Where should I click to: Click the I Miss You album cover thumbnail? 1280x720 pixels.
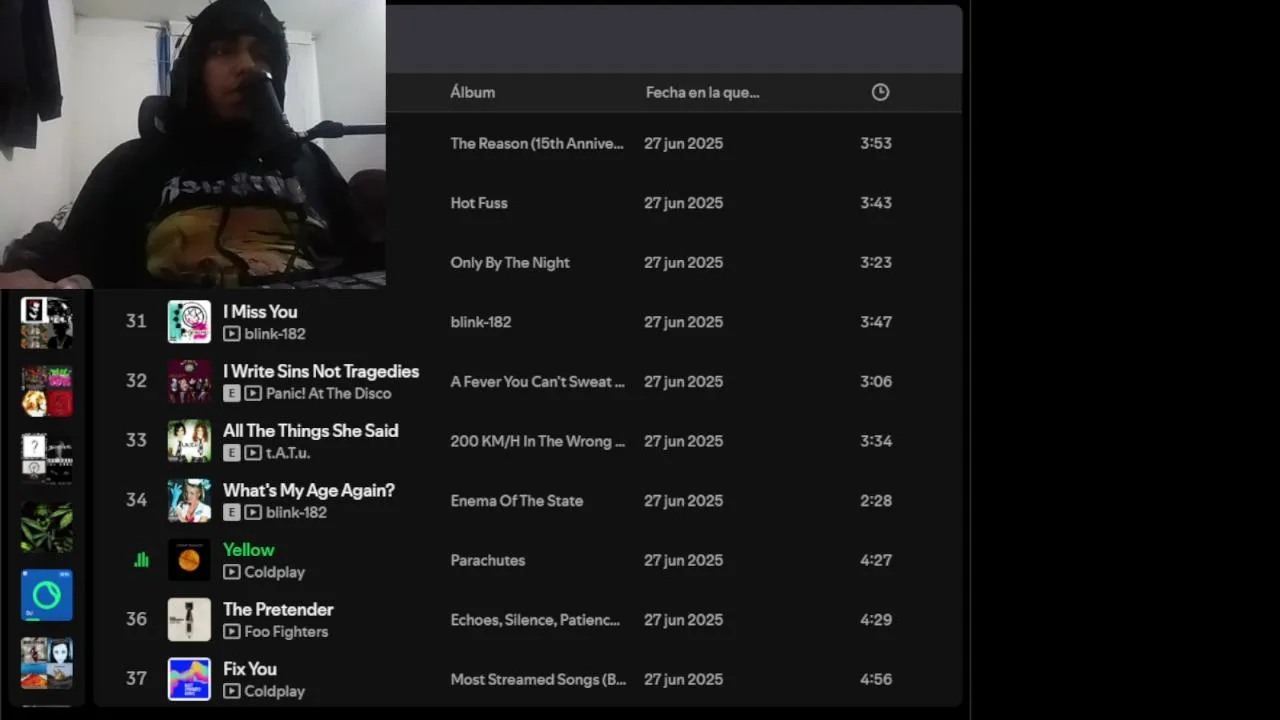pos(189,322)
